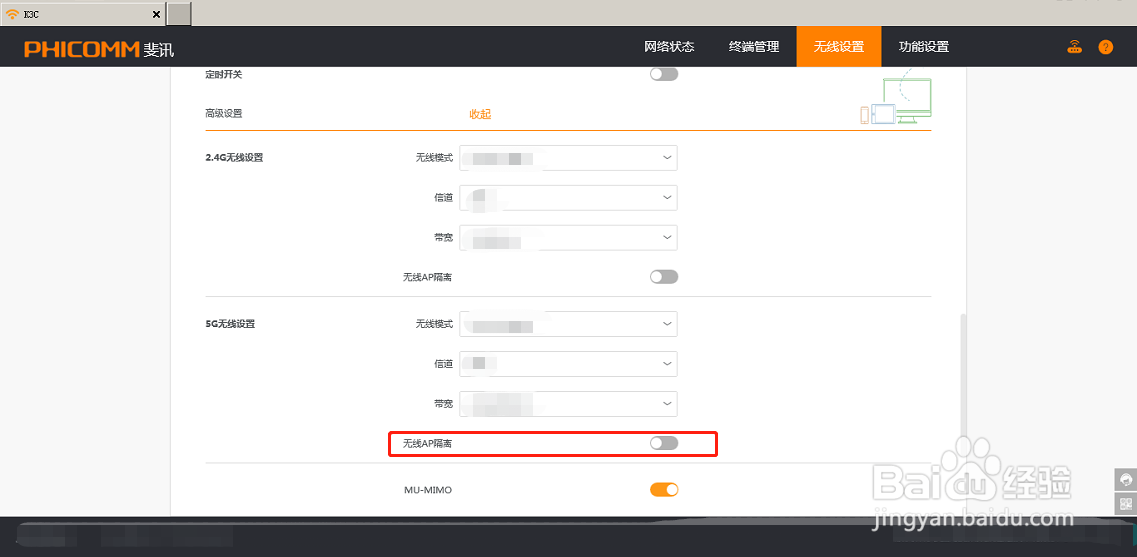Switch to 网络状态 tab
The height and width of the screenshot is (557, 1137).
pos(669,47)
